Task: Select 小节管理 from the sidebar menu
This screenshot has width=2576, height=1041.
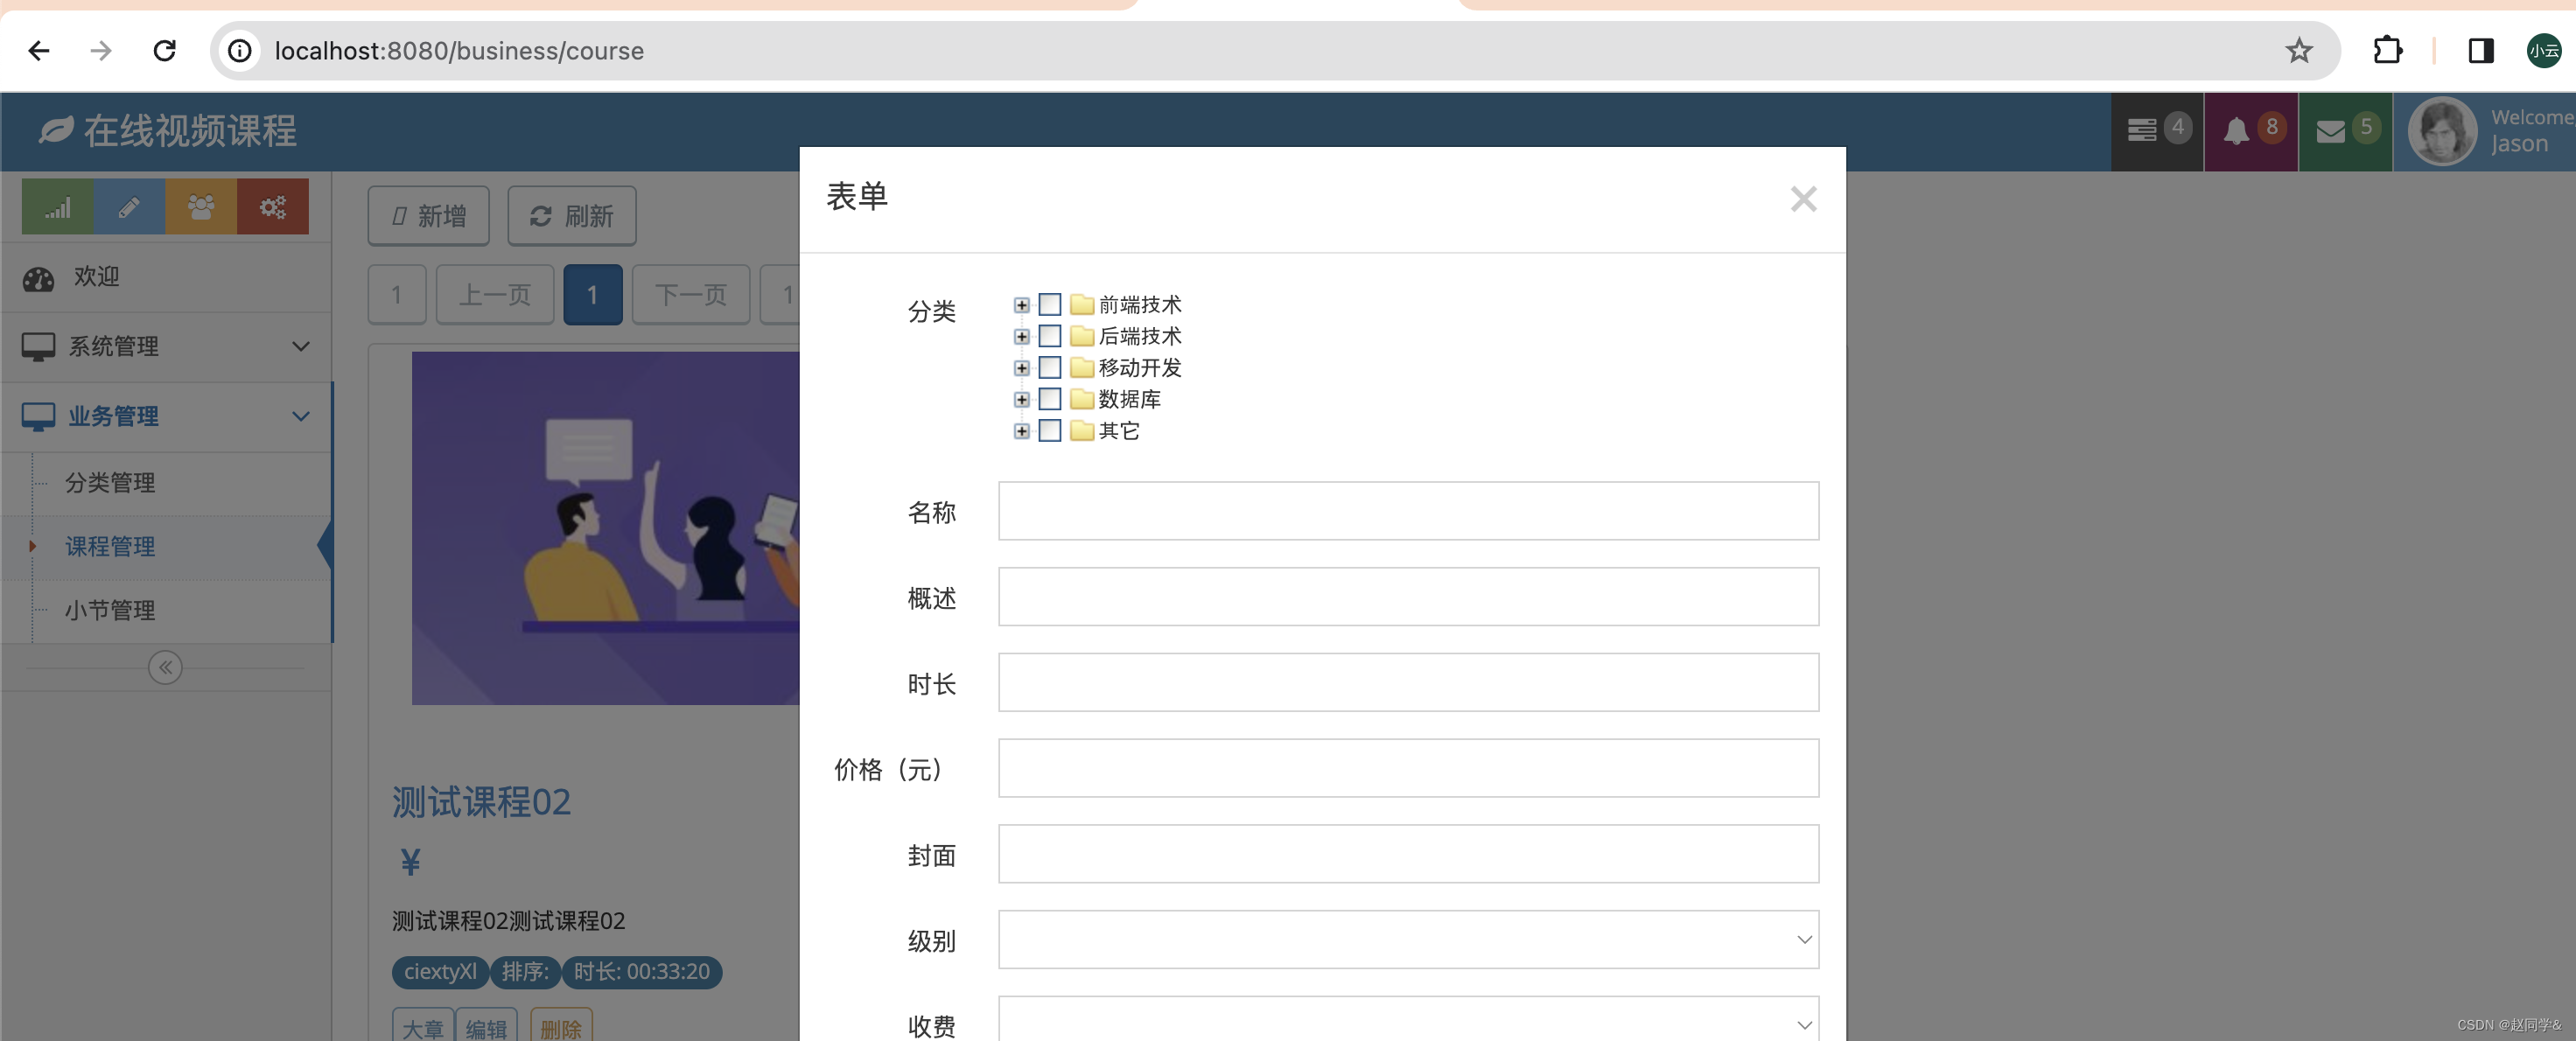Action: coord(110,610)
